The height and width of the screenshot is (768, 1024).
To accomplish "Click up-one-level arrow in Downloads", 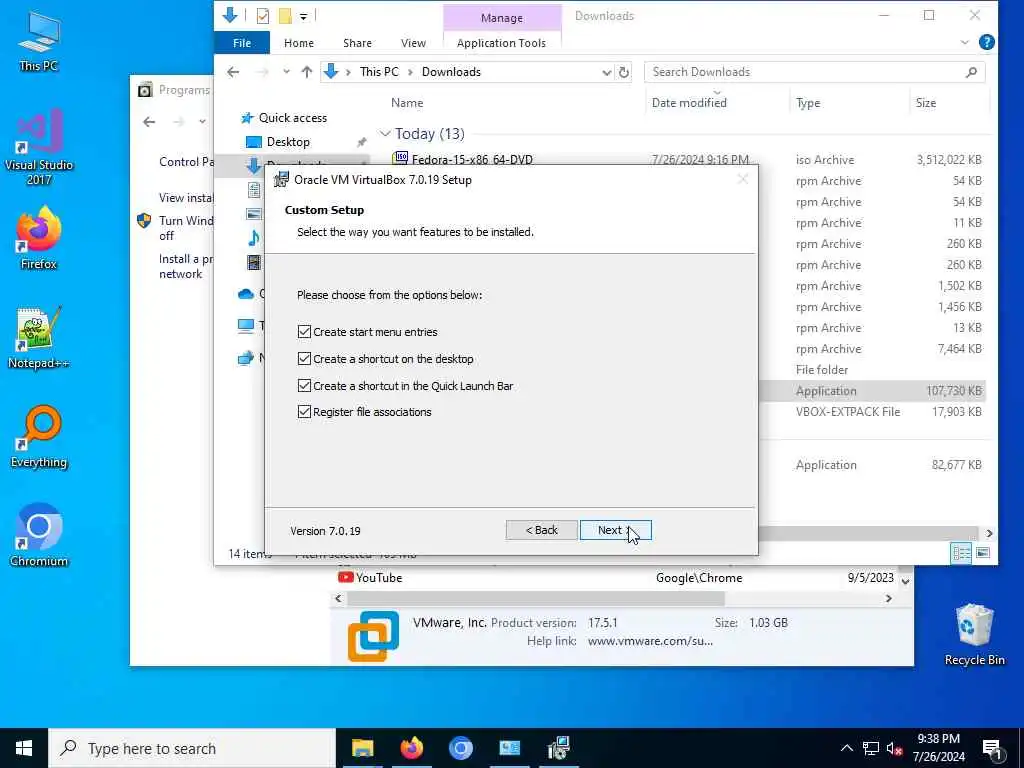I will click(306, 72).
